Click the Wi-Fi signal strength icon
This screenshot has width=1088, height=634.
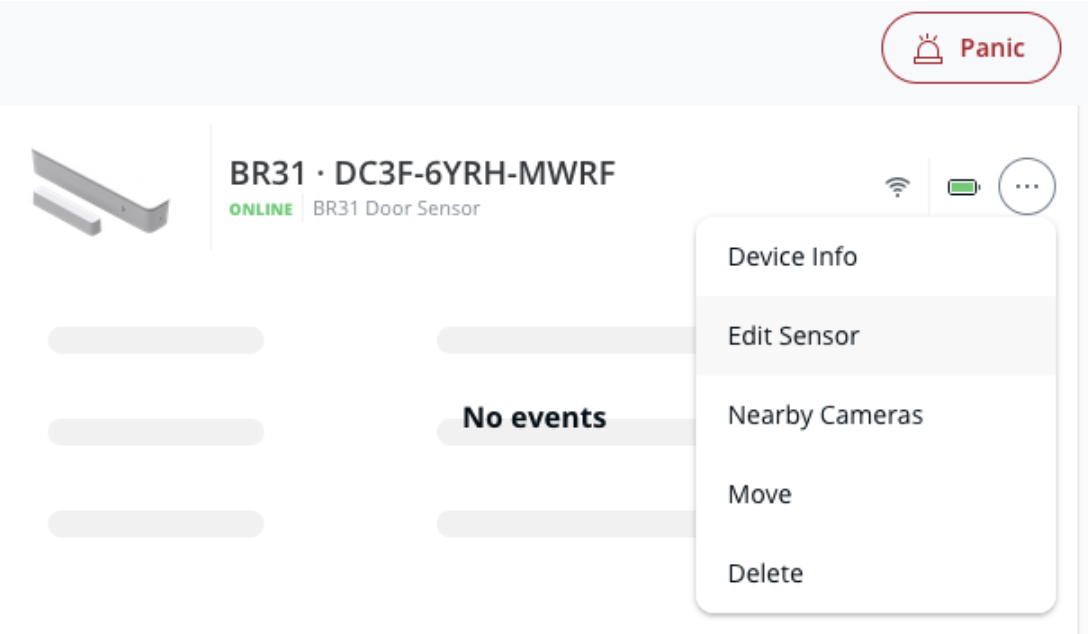point(898,187)
